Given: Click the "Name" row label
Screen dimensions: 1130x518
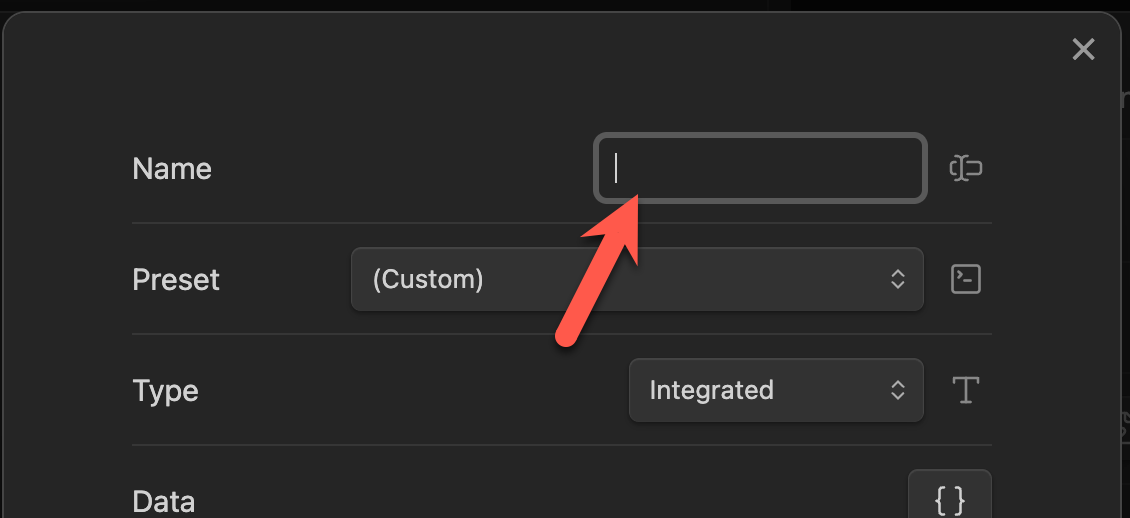Looking at the screenshot, I should point(172,169).
